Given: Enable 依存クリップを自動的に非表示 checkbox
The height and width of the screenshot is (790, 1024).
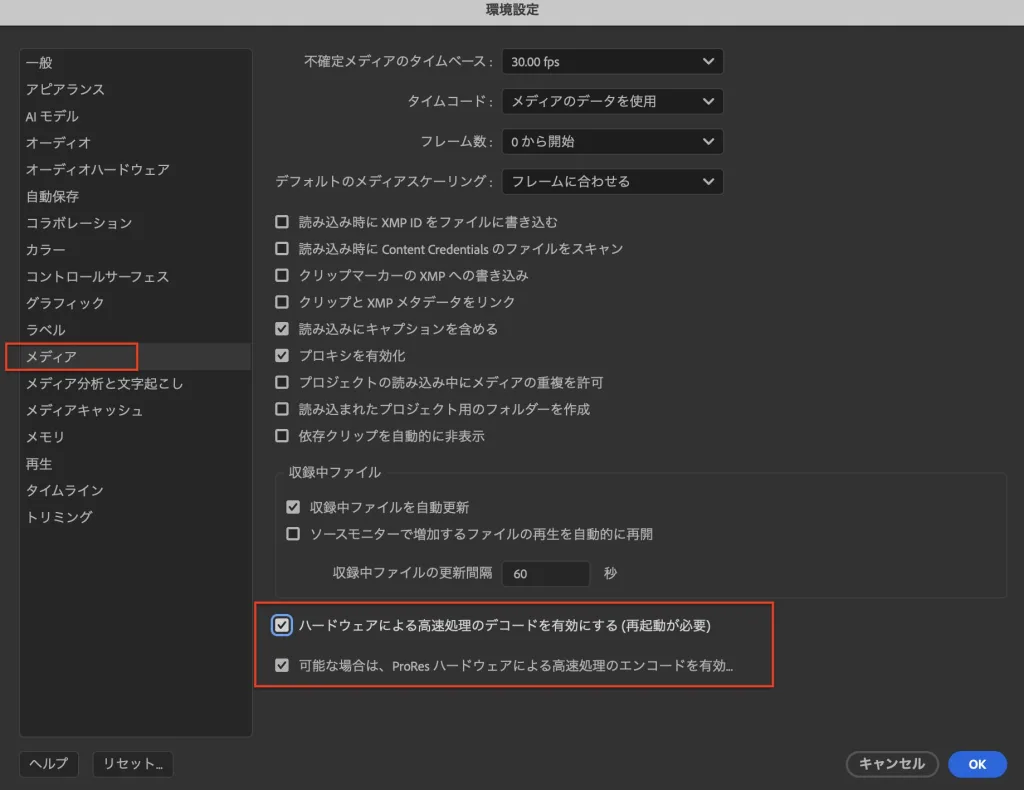Looking at the screenshot, I should (282, 436).
